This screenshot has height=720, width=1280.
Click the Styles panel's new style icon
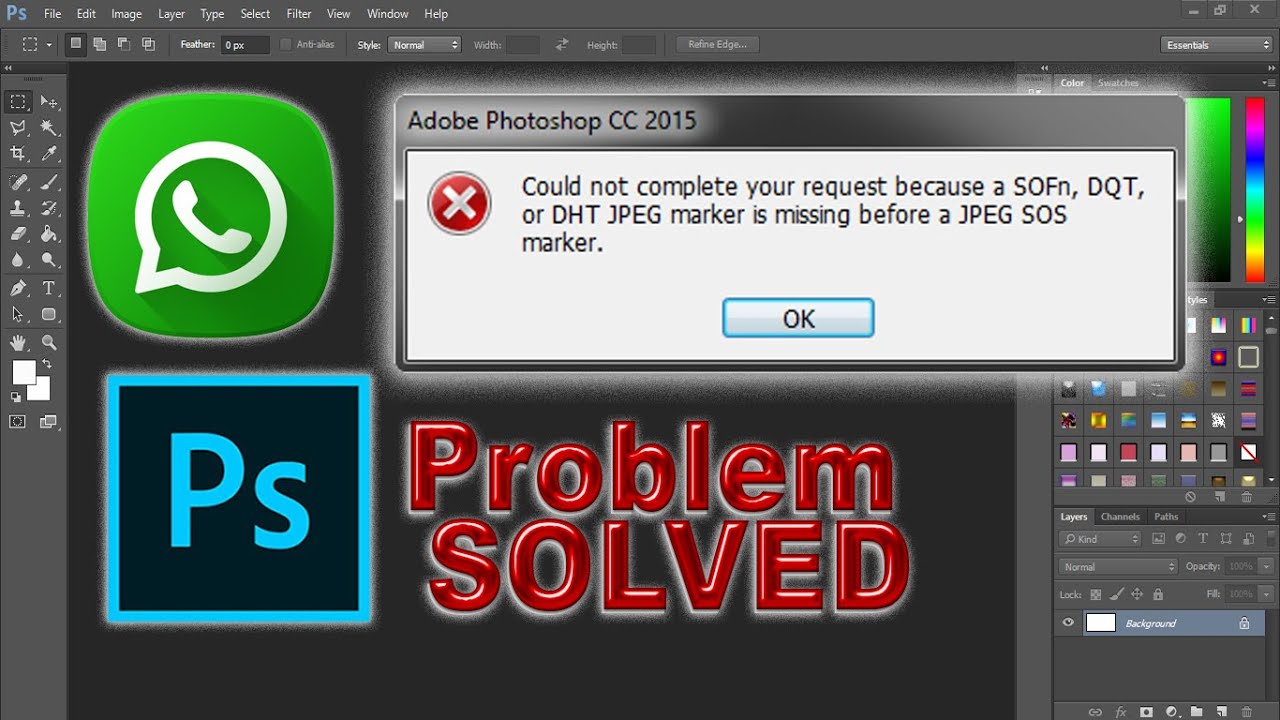pyautogui.click(x=1220, y=496)
